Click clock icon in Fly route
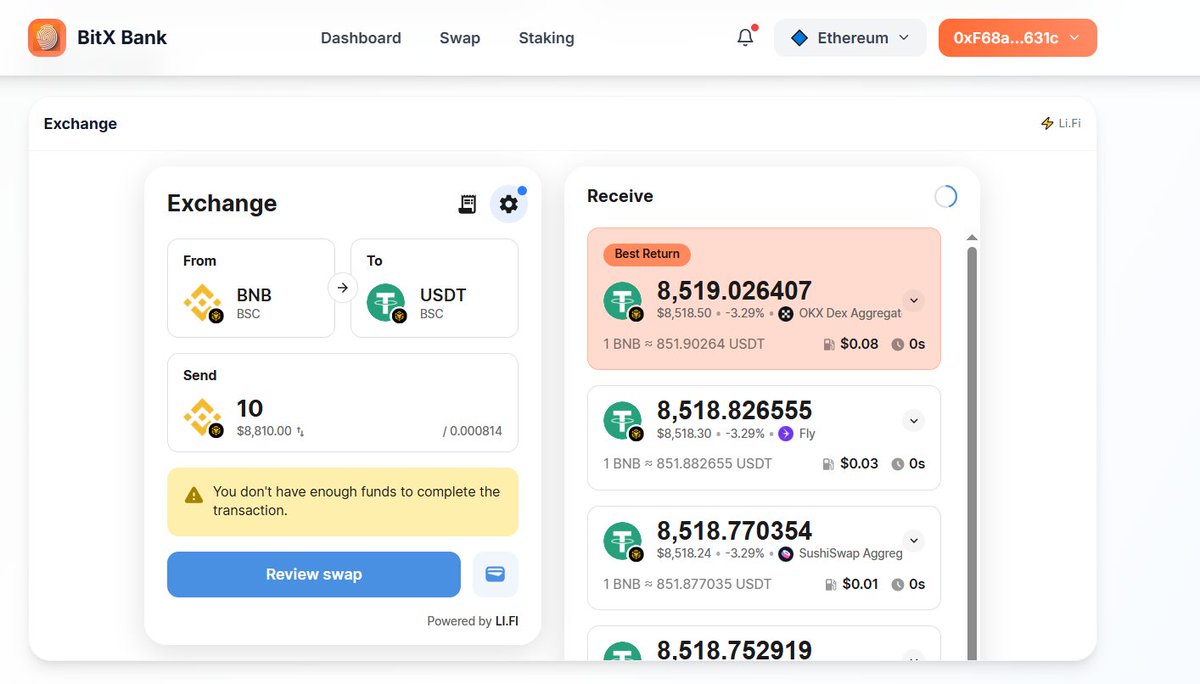 click(898, 464)
